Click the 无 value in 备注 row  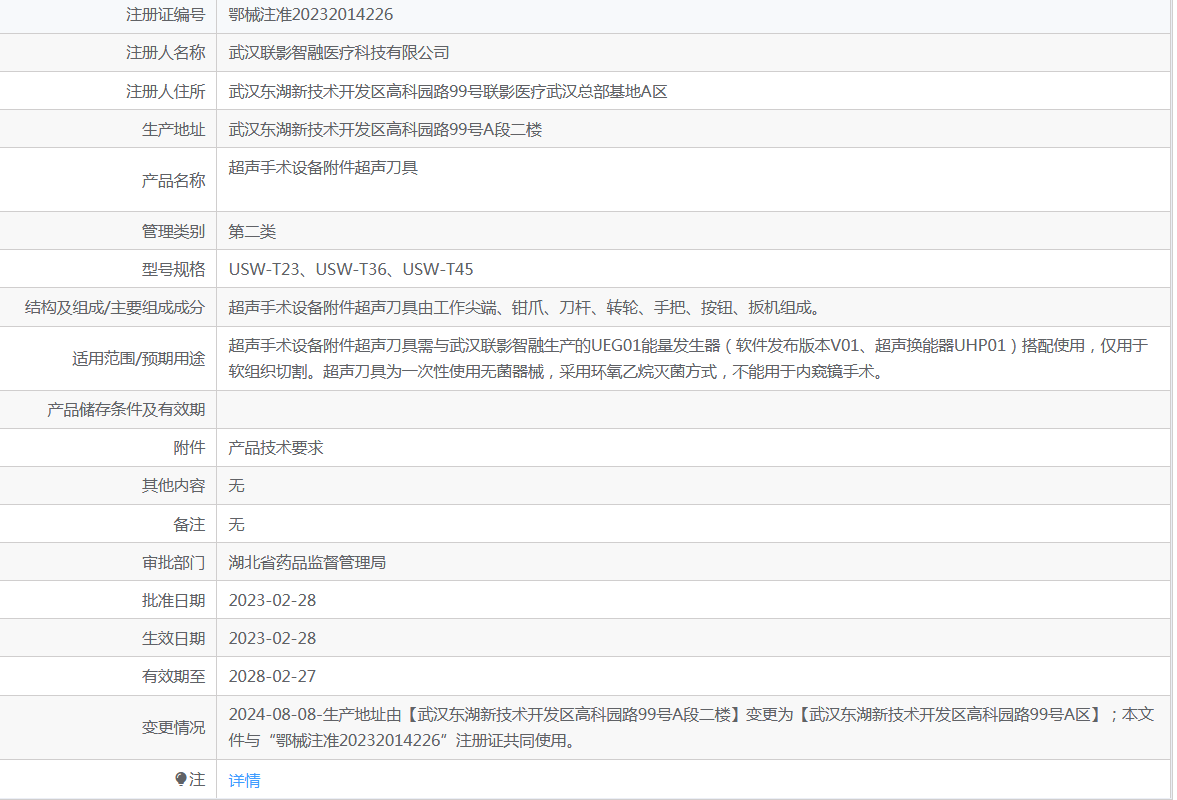coord(236,525)
